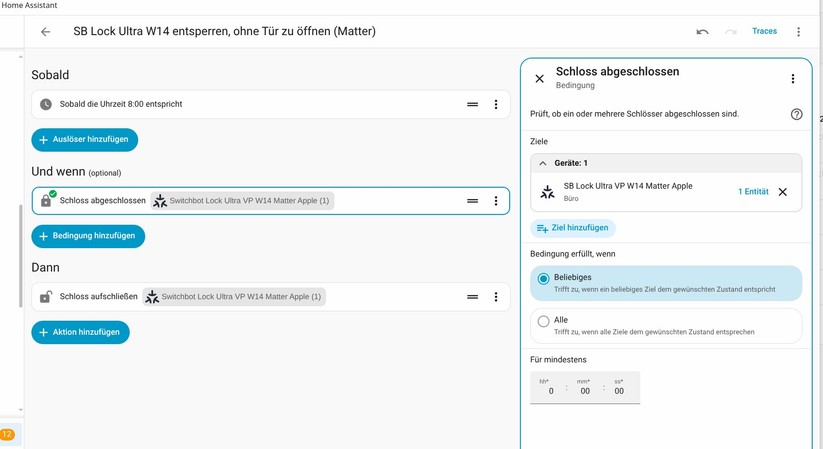Open the menu of Schloss abgeschlossen condition
The width and height of the screenshot is (823, 449).
point(495,201)
